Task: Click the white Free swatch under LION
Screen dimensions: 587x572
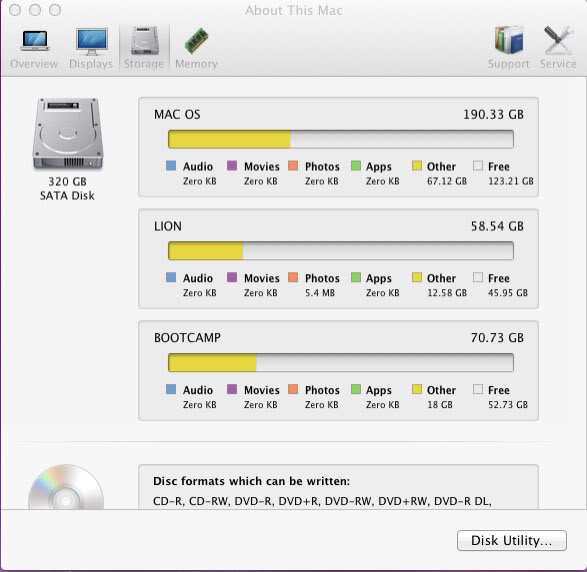Action: pos(478,277)
